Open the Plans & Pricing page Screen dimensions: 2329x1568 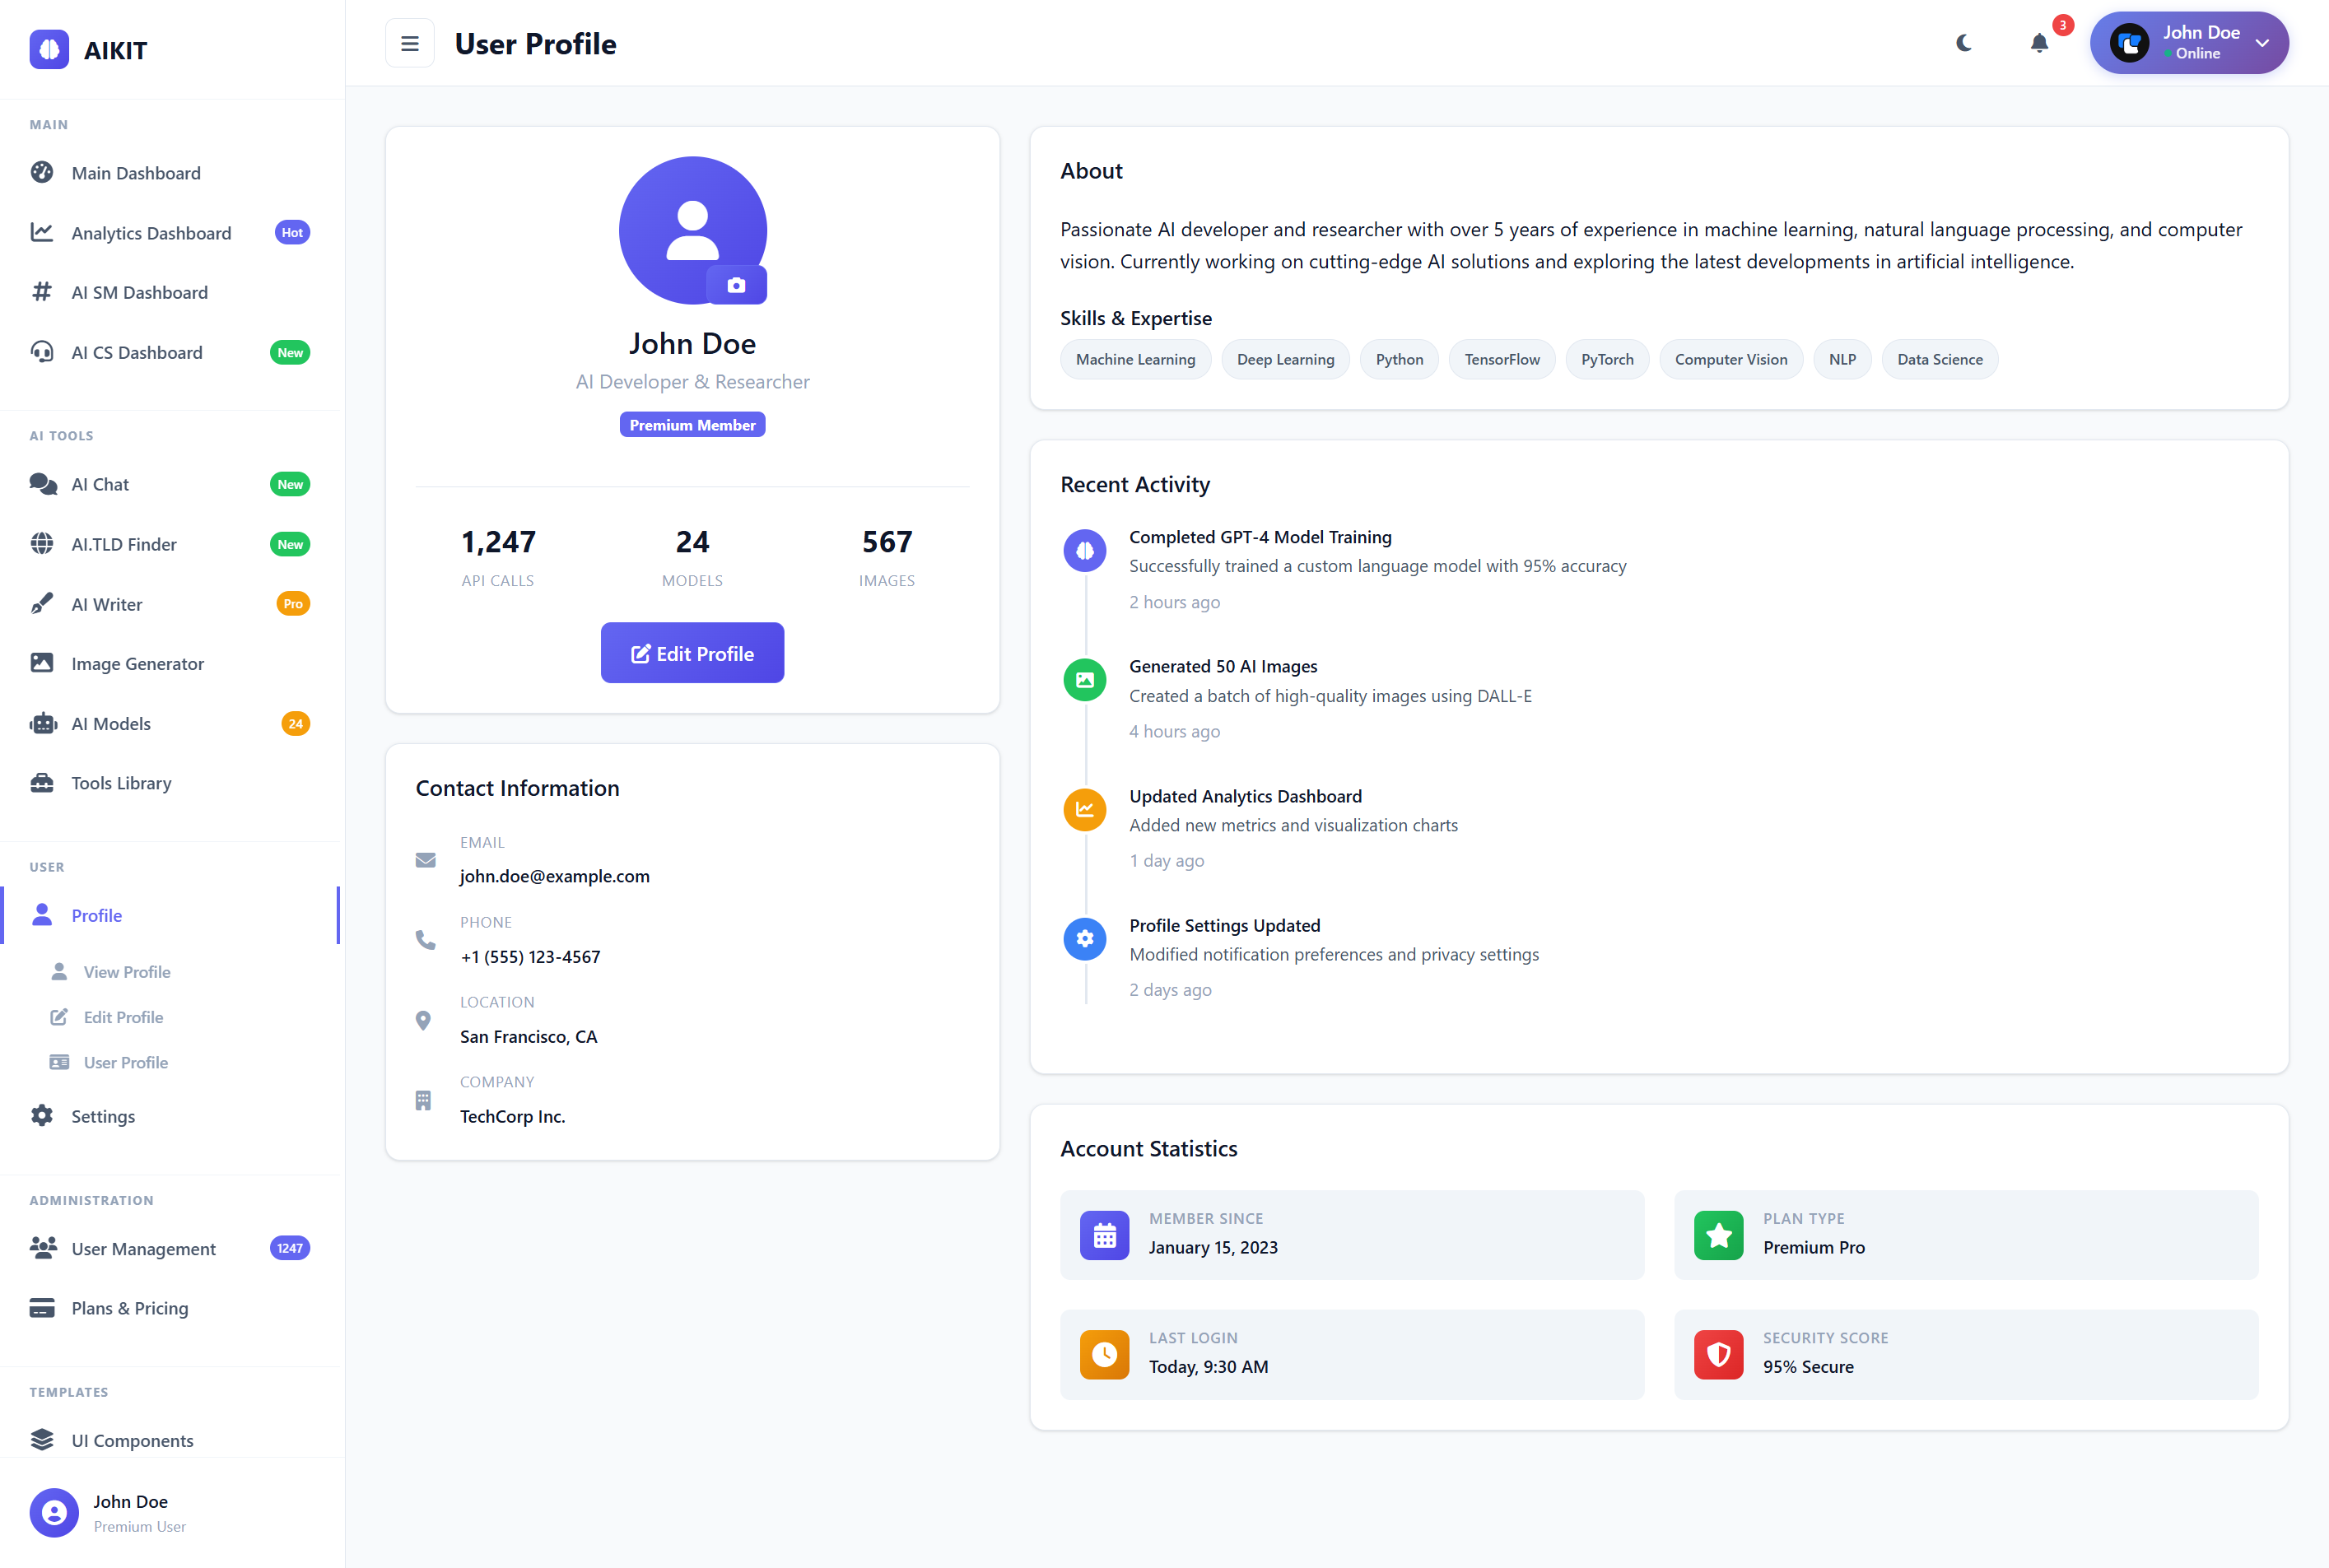[x=130, y=1308]
